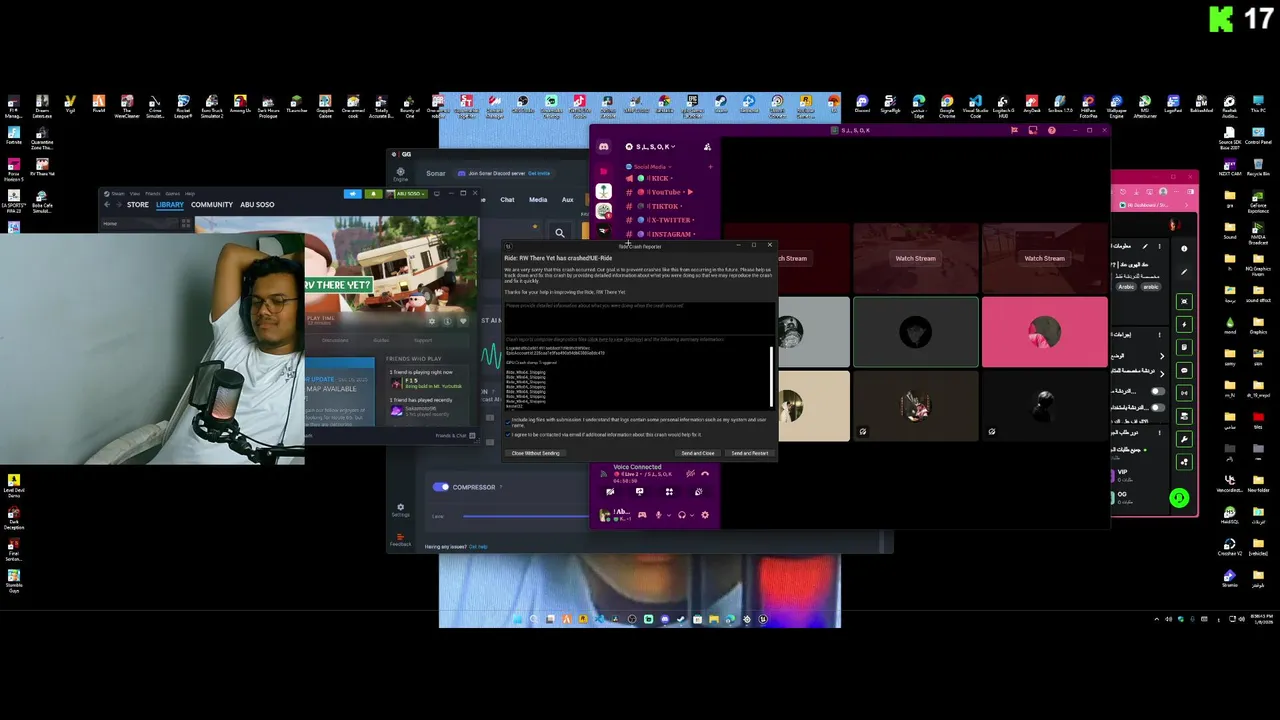Open Discord inbox flag icon
1280x720 pixels.
click(1014, 130)
